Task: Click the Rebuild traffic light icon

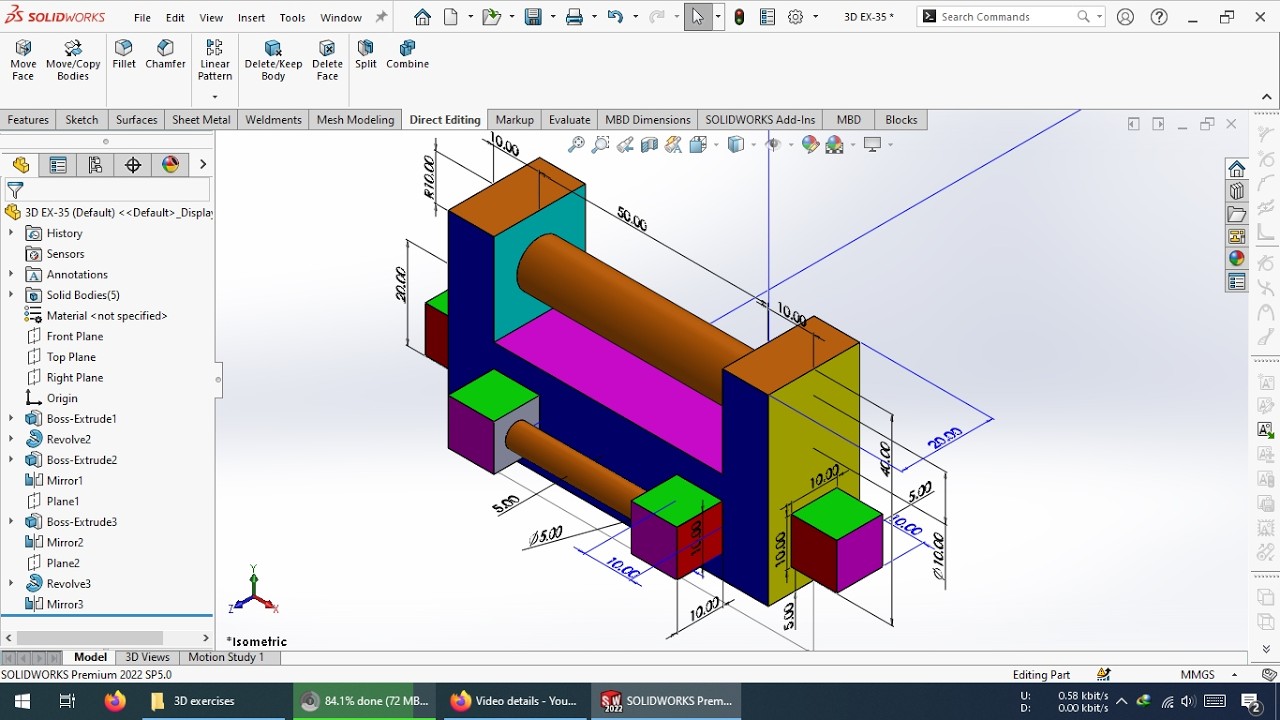Action: click(x=739, y=17)
